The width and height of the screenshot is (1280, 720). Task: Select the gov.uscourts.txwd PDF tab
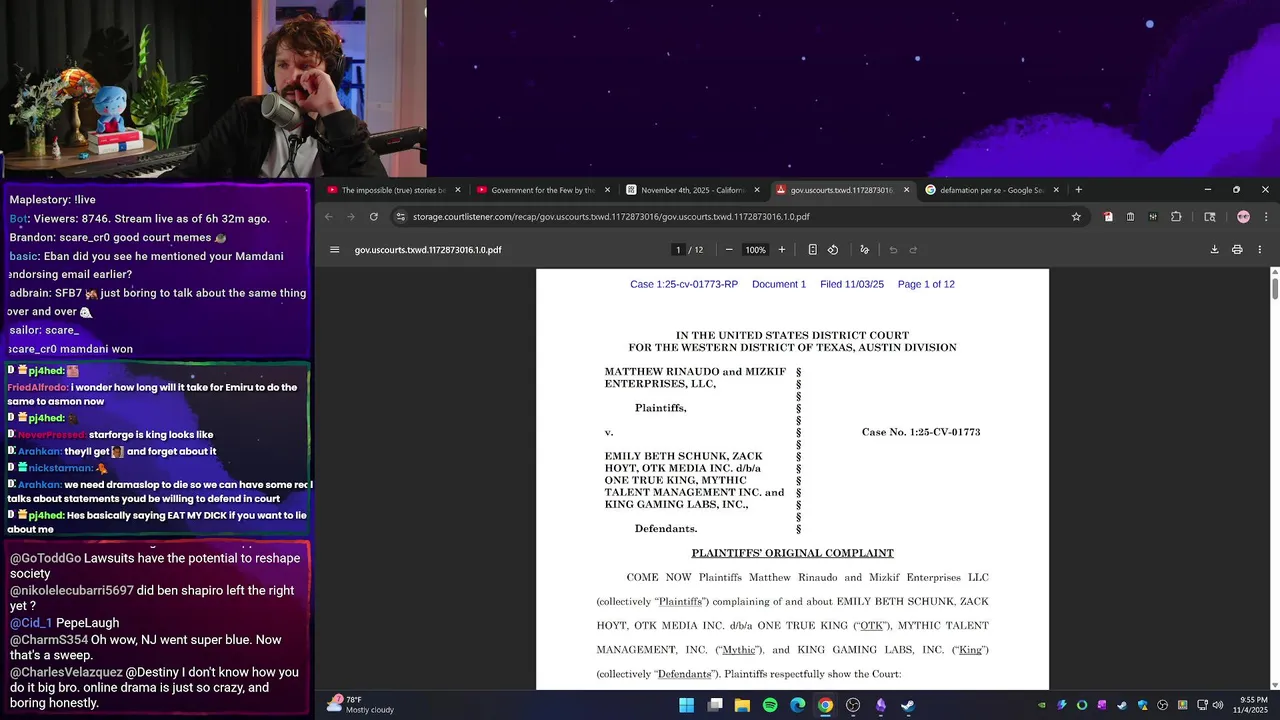(x=842, y=190)
